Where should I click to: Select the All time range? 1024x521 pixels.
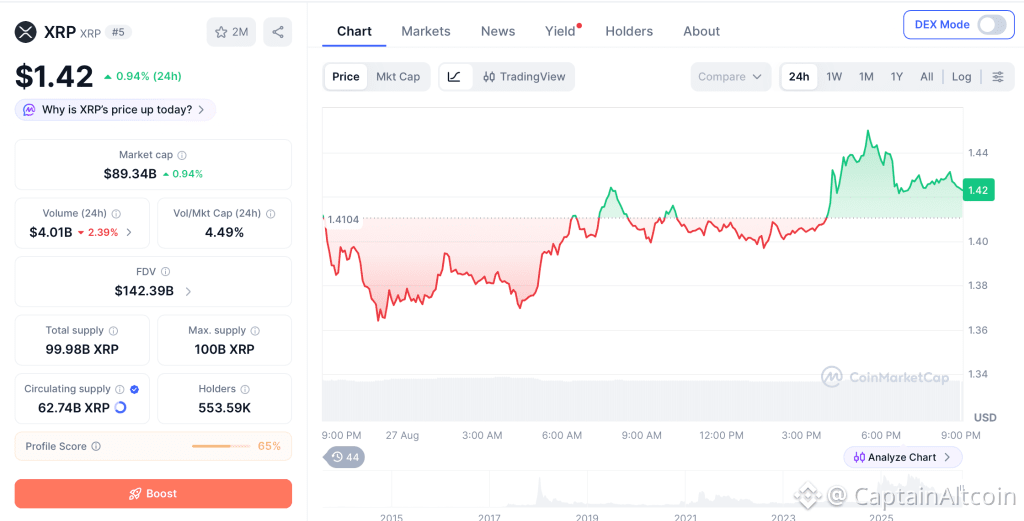(927, 76)
